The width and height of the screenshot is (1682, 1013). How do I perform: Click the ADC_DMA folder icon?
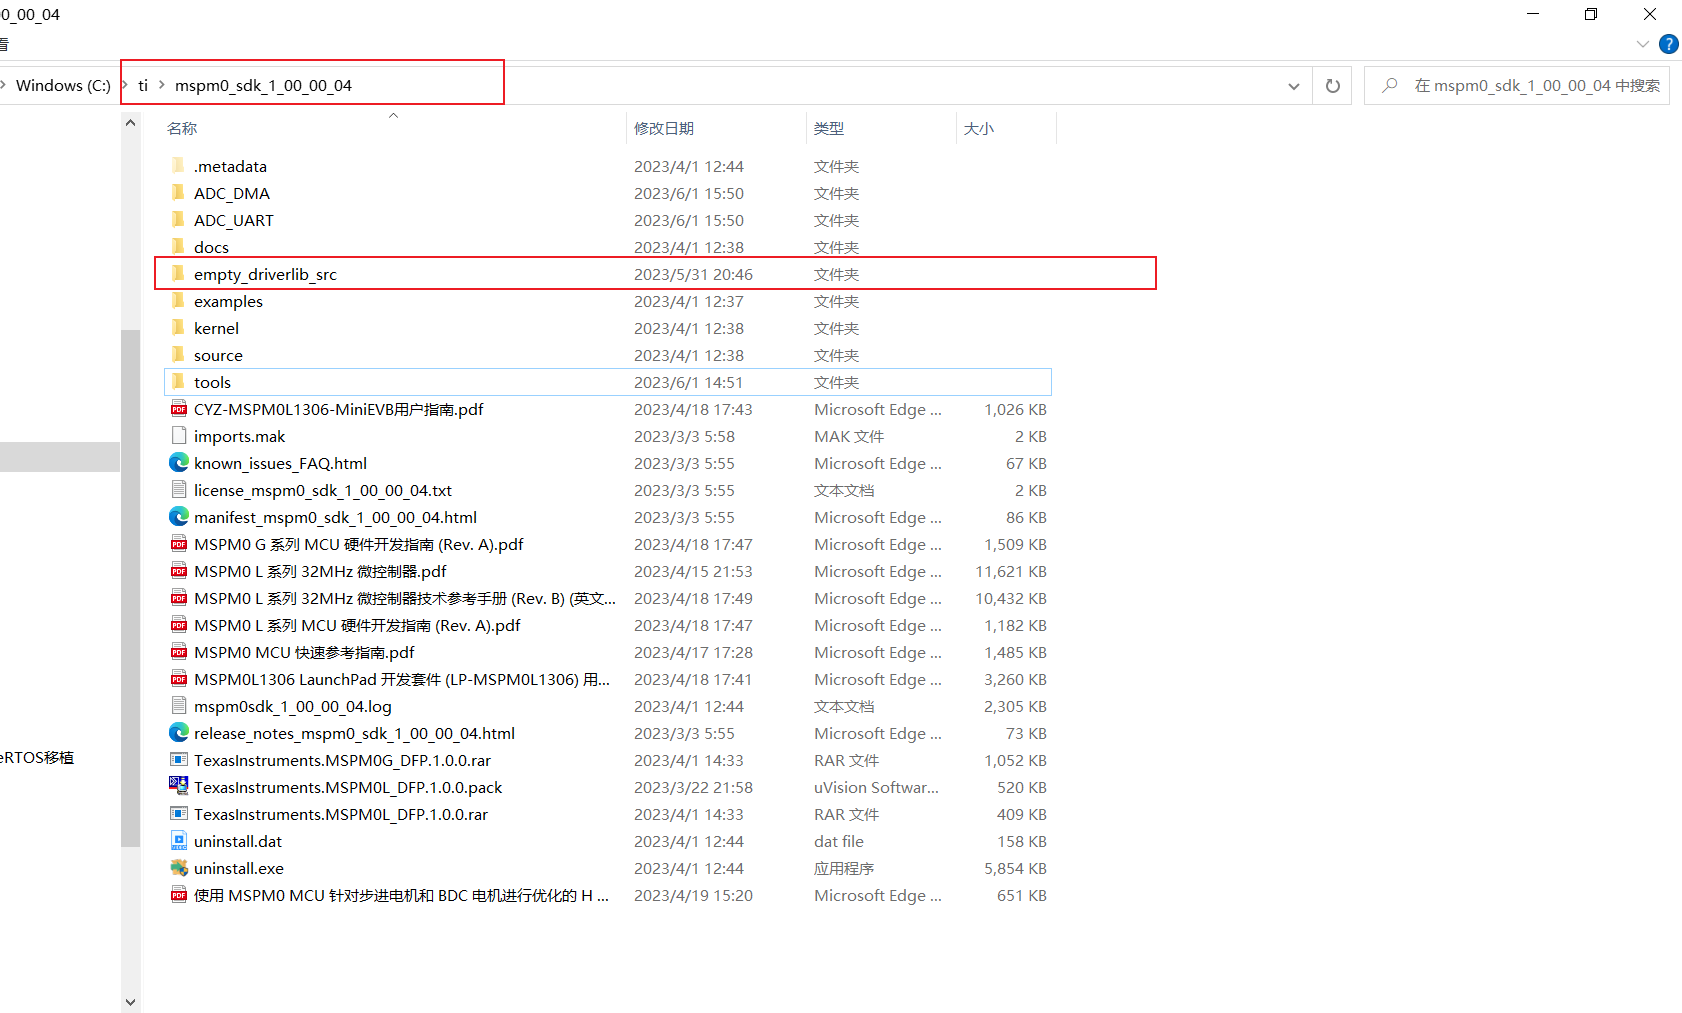[x=178, y=192]
